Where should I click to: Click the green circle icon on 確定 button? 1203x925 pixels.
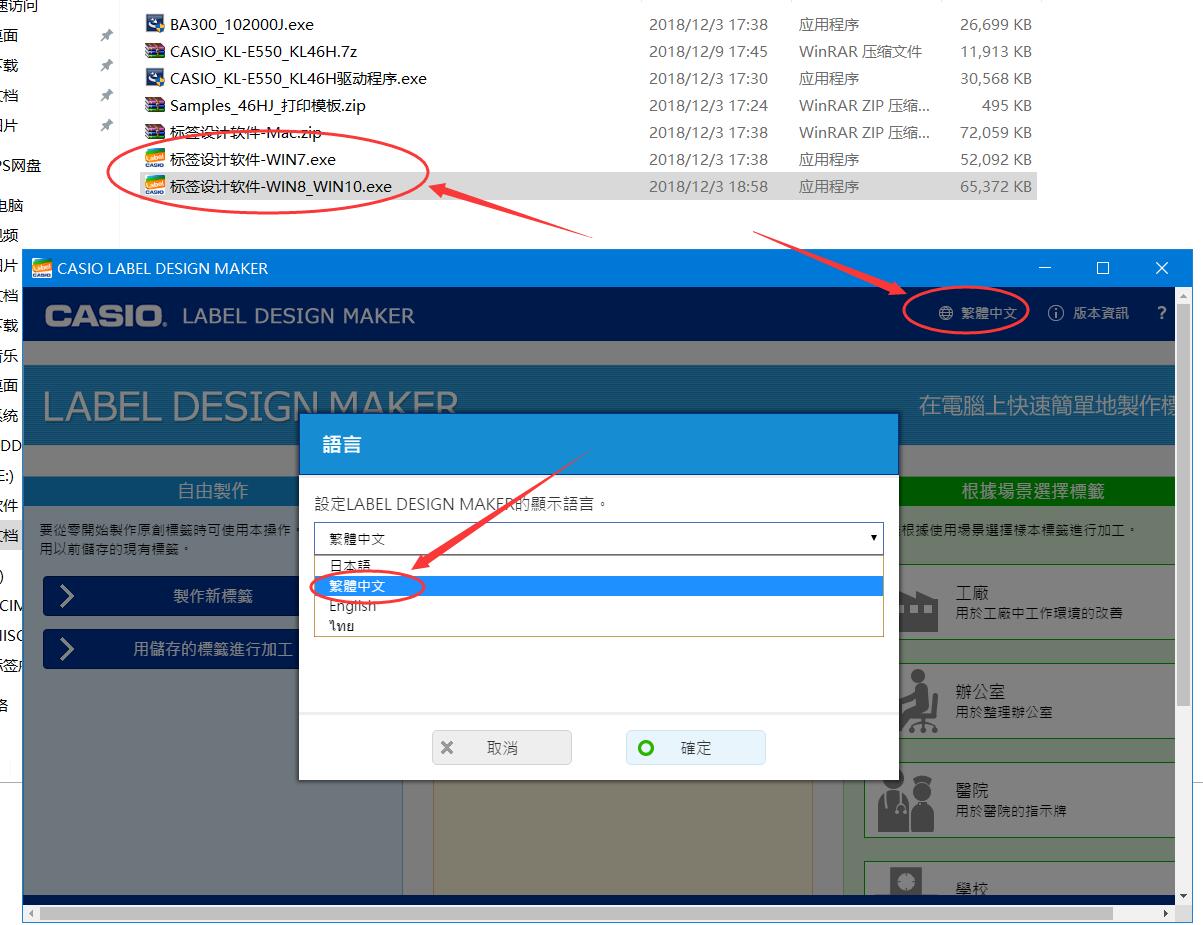646,748
